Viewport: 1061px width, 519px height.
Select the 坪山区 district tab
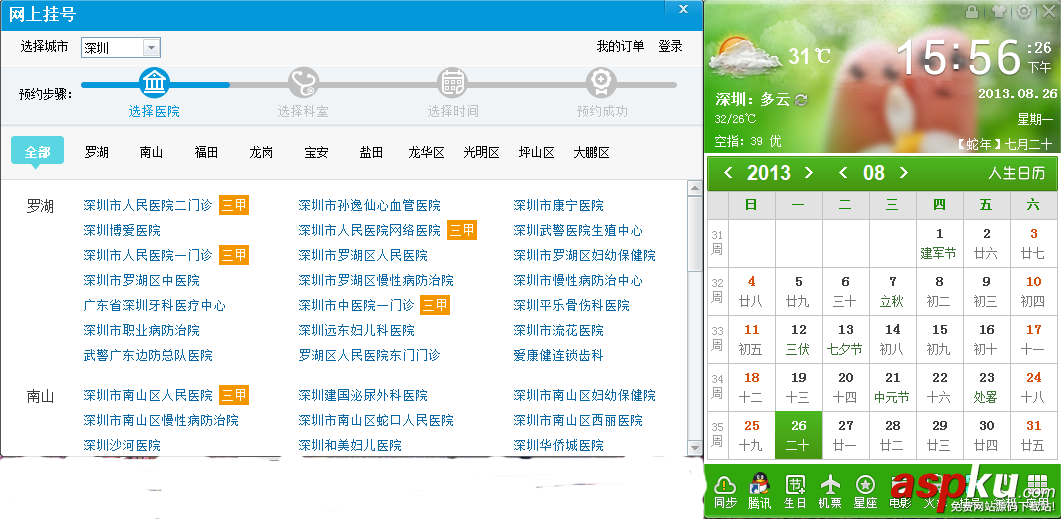point(537,152)
